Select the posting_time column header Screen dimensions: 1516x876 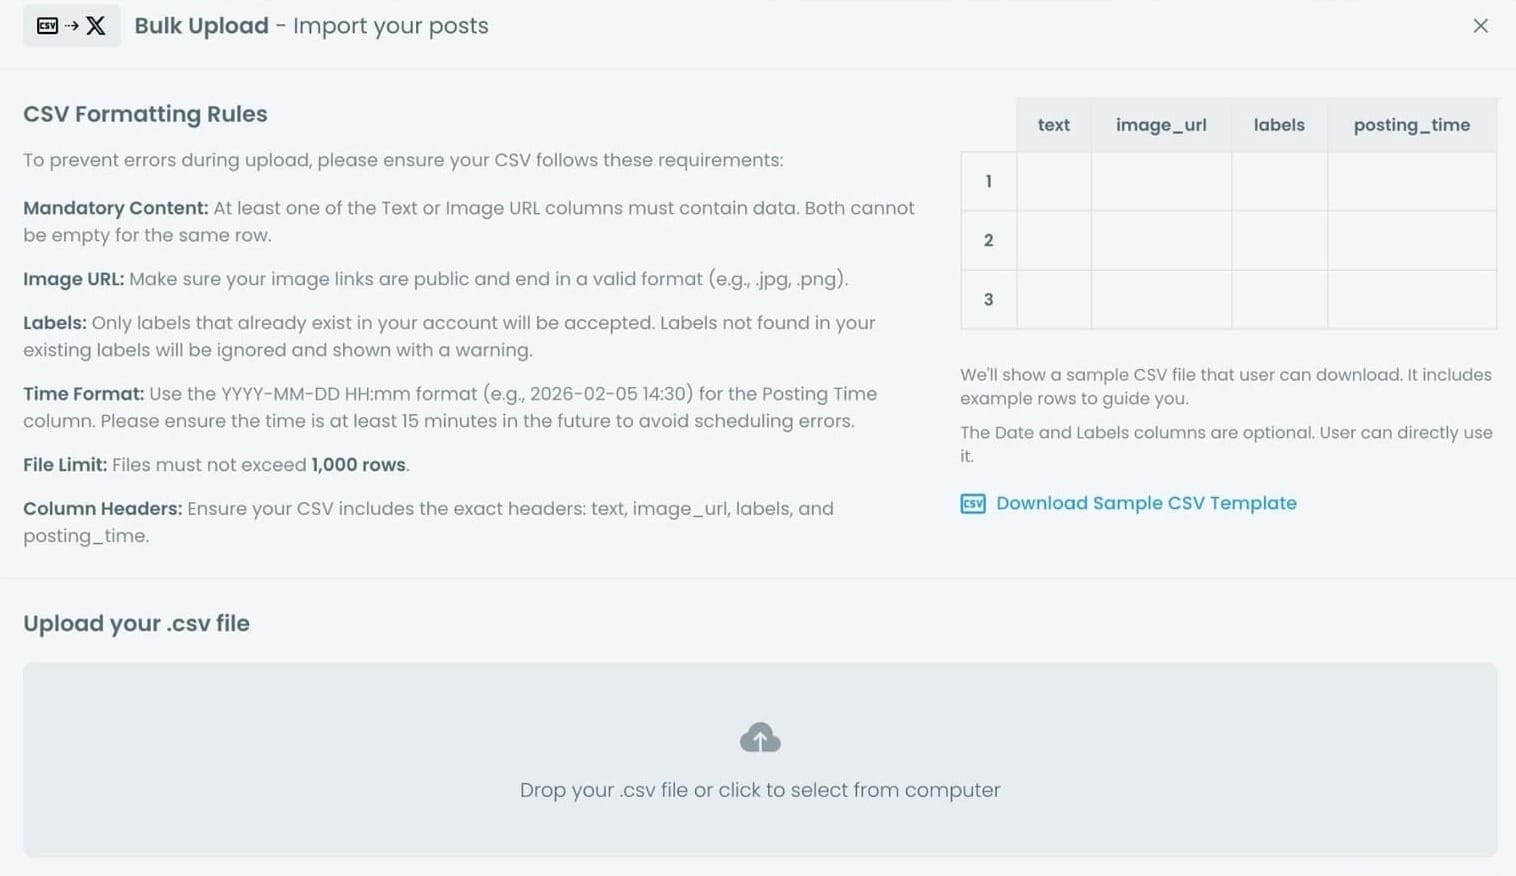coord(1411,124)
